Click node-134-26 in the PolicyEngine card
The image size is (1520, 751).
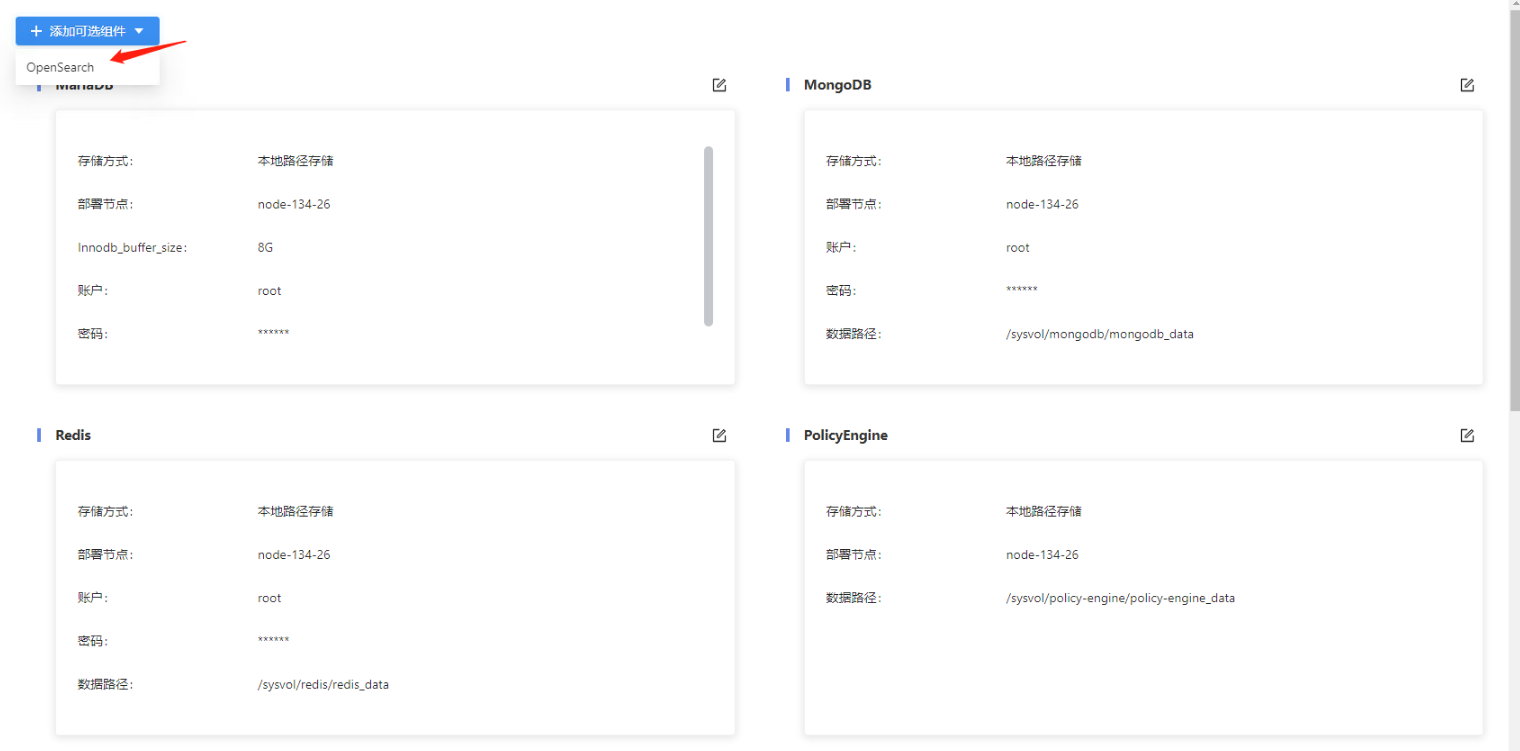pos(1042,555)
